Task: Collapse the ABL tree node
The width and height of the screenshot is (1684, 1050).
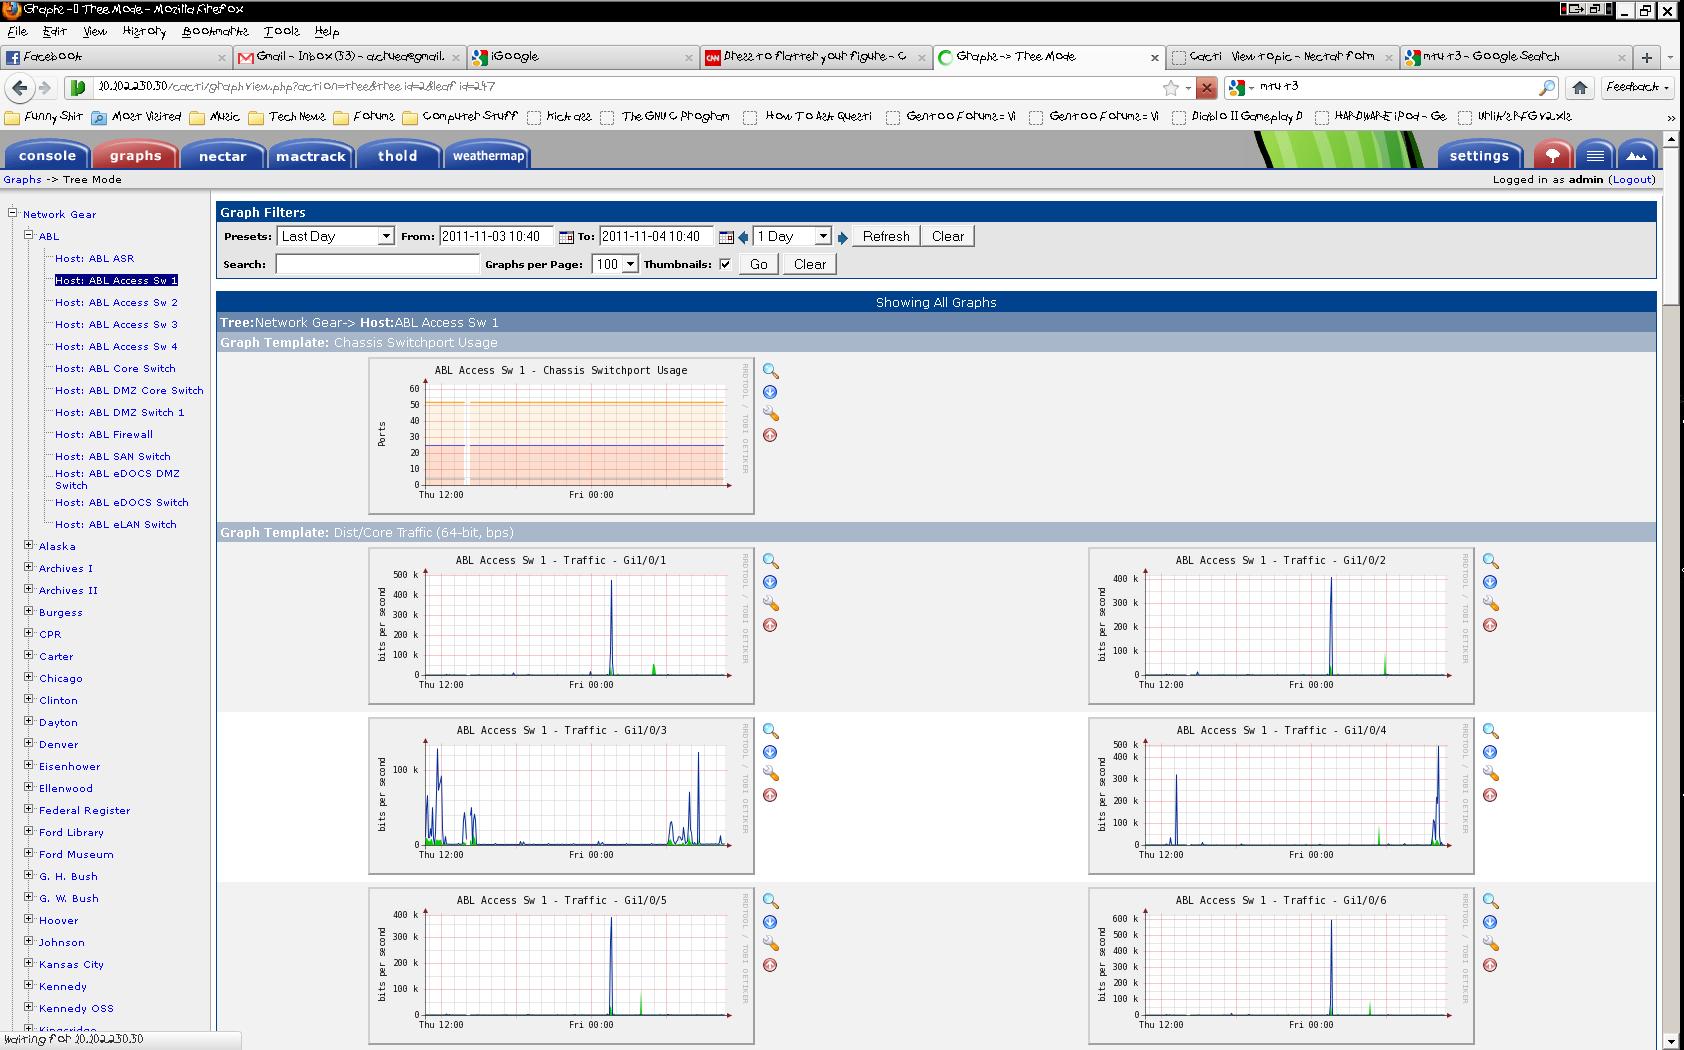Action: pyautogui.click(x=29, y=235)
